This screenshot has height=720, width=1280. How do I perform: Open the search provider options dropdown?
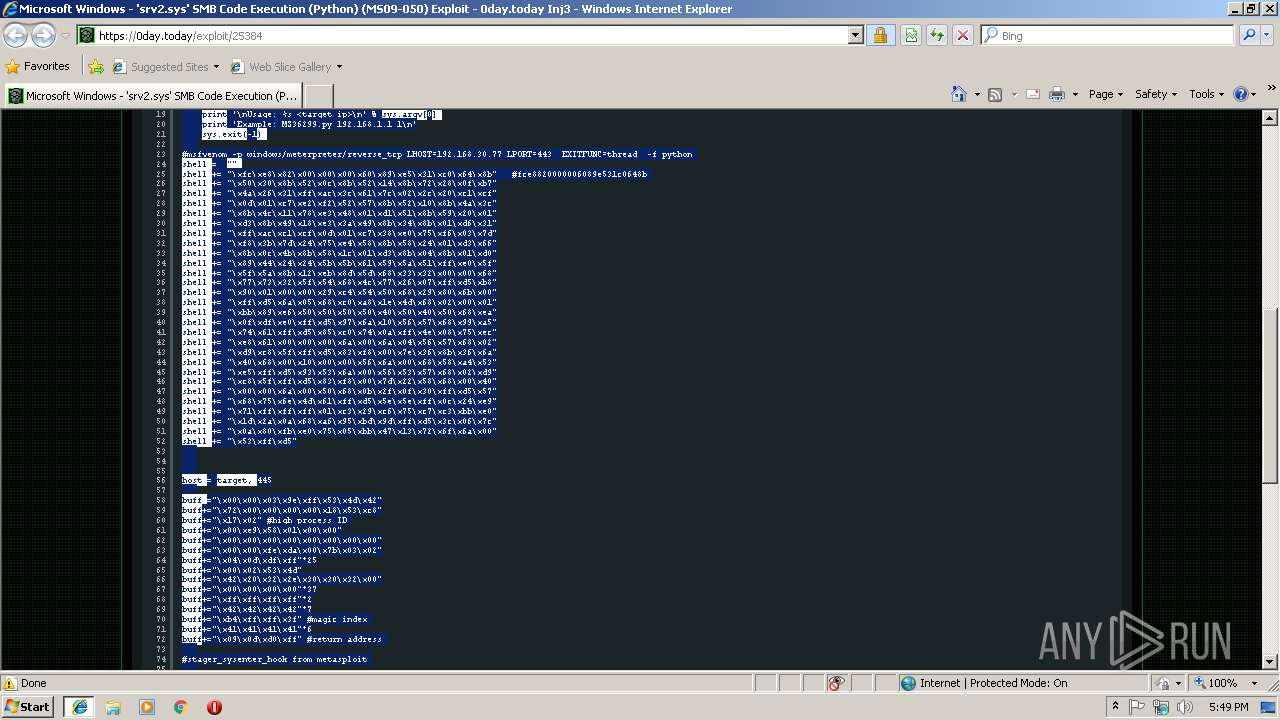1267,36
